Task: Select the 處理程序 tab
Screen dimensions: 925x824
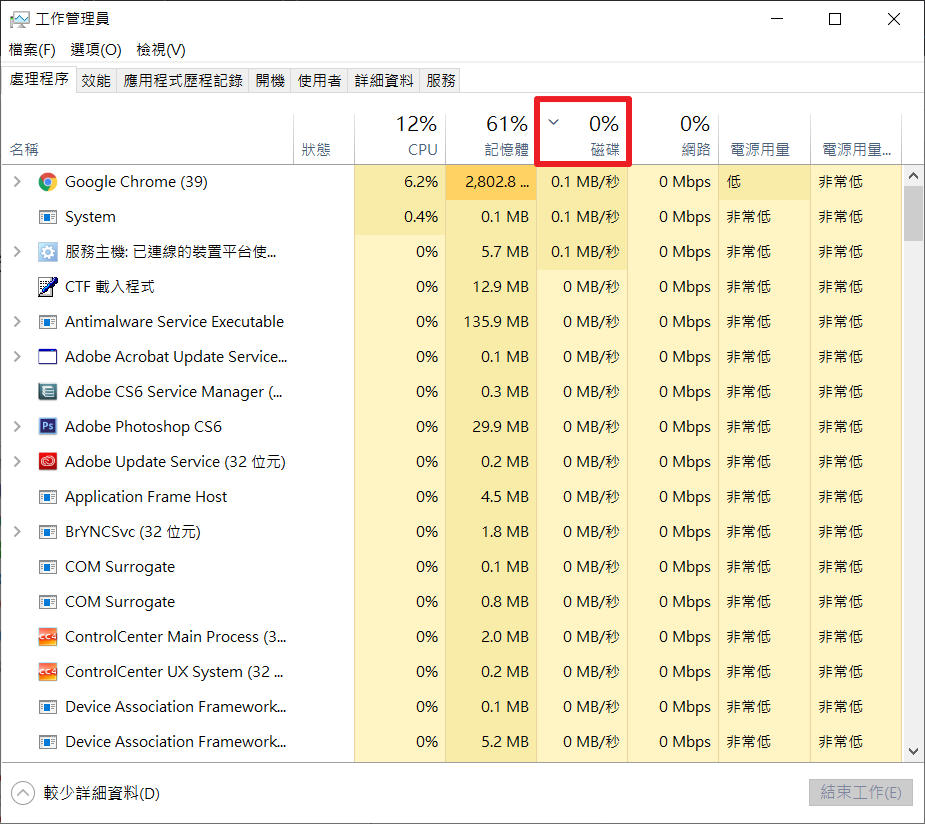Action: [x=39, y=79]
